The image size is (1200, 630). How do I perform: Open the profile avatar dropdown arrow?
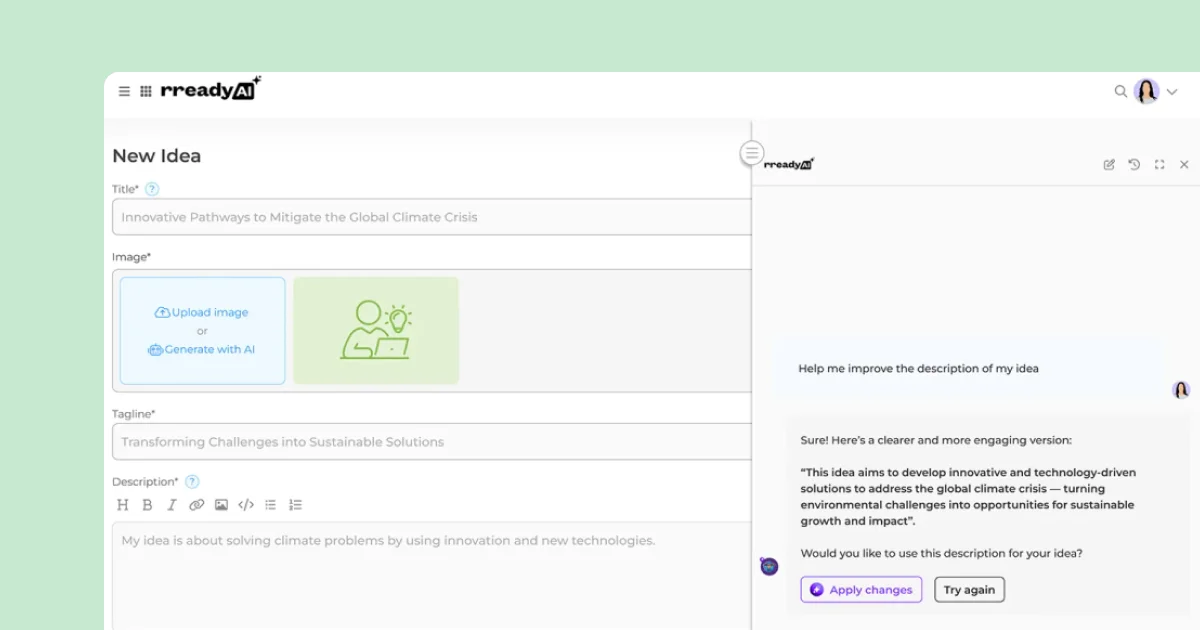click(1172, 91)
